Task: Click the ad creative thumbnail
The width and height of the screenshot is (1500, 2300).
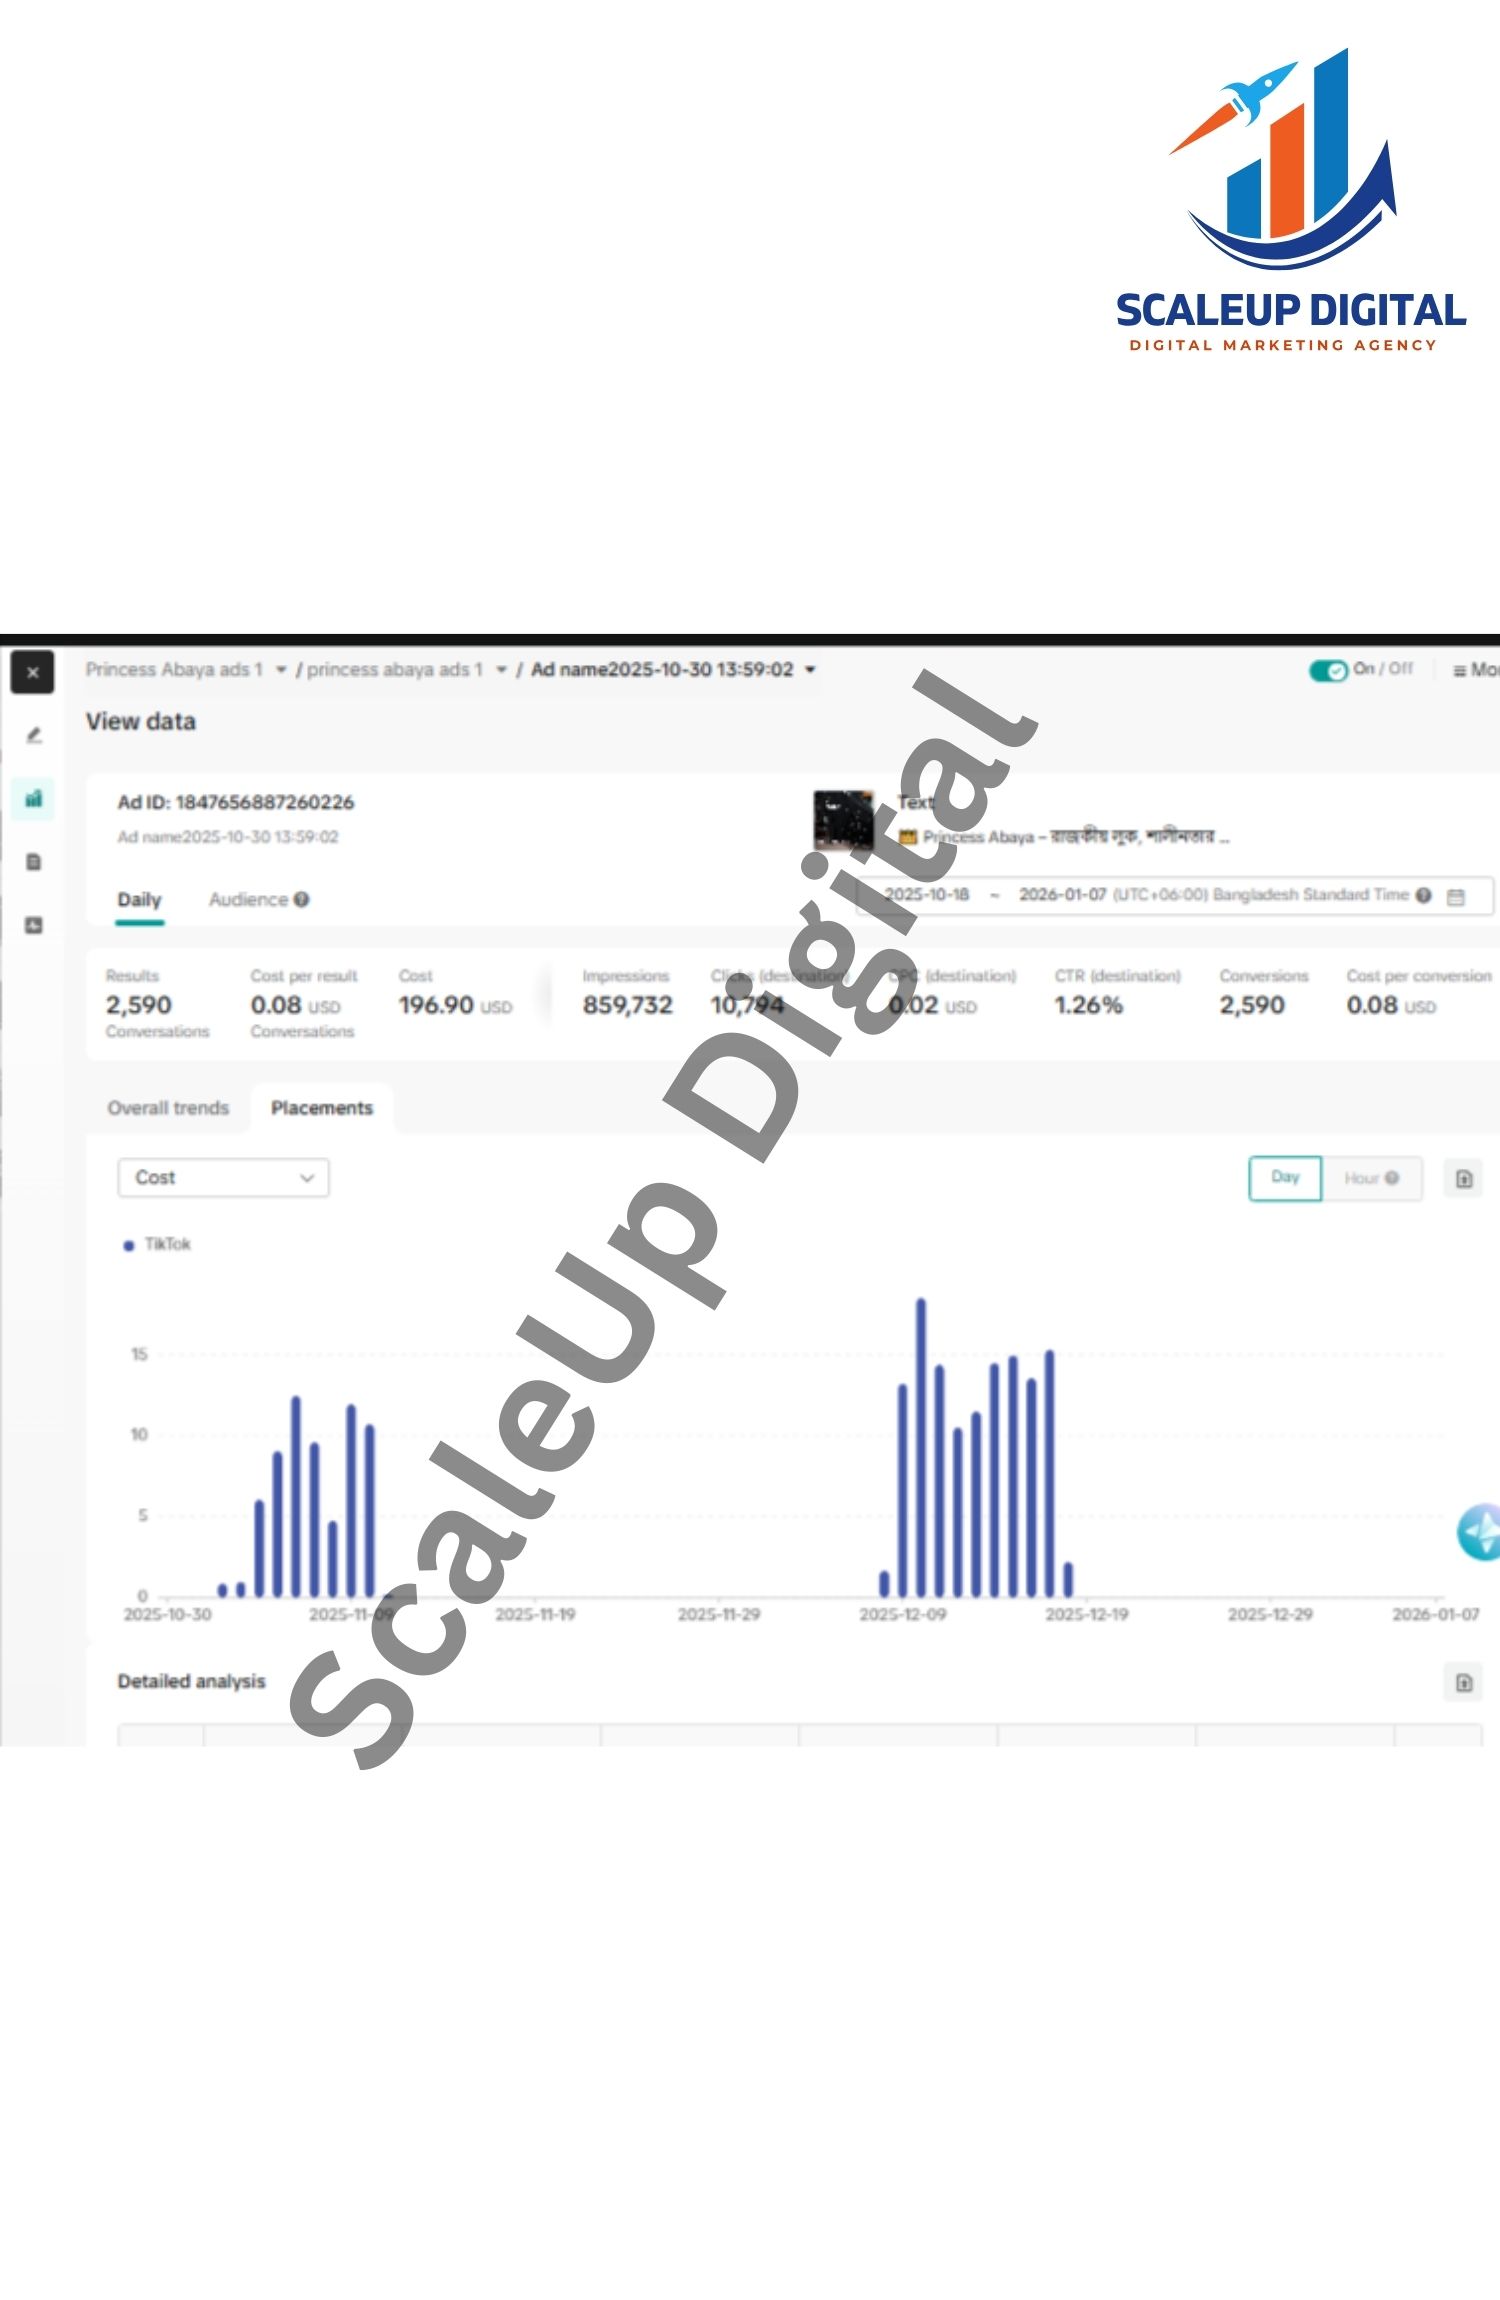Action: pos(842,819)
